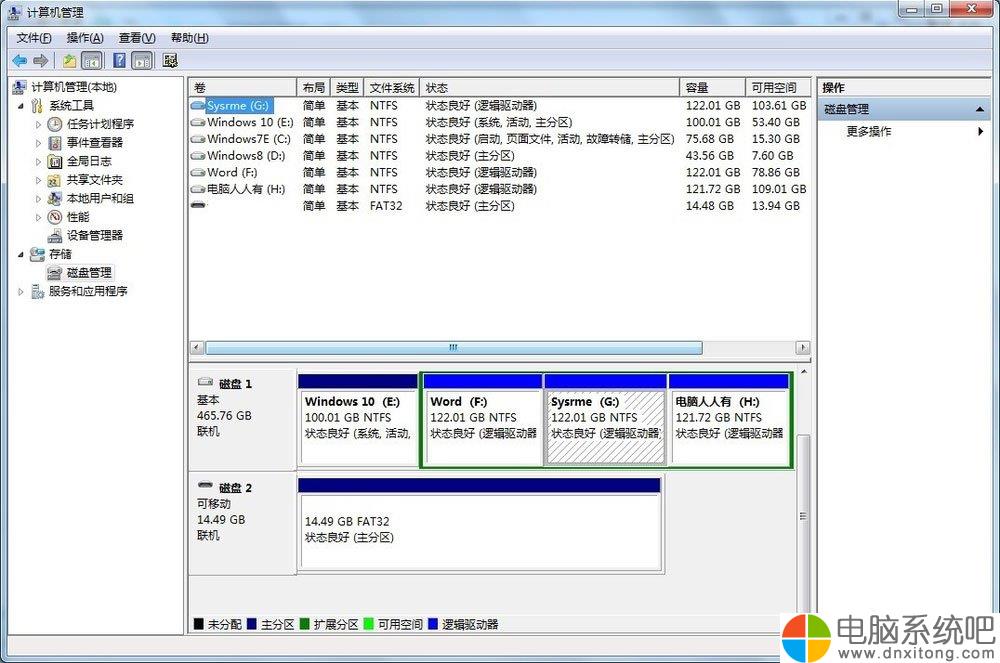Select 磁盘管理 in the tree

[x=89, y=273]
